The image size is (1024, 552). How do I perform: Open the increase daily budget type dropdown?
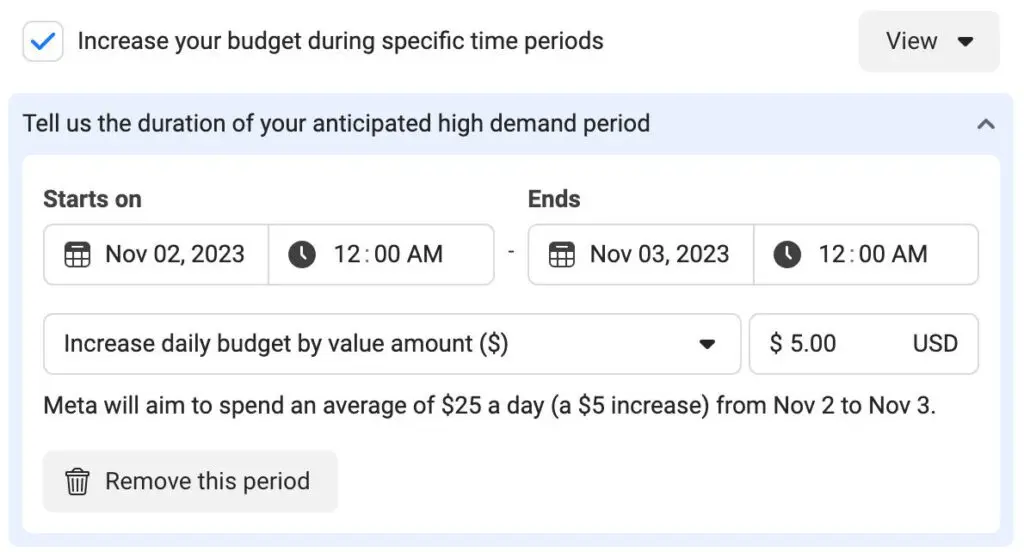pyautogui.click(x=391, y=344)
